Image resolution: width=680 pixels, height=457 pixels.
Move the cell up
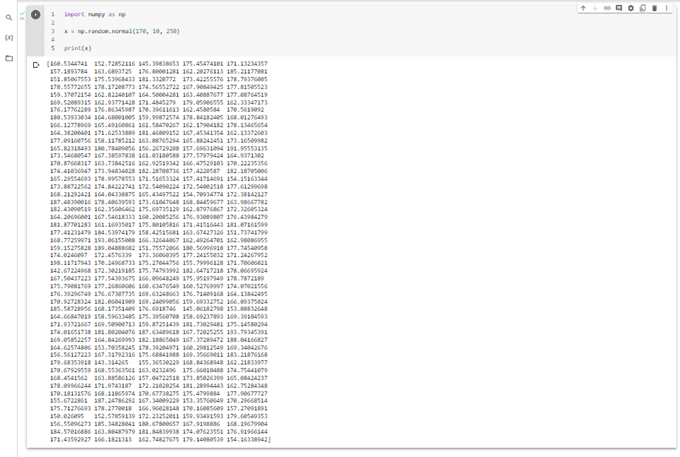coord(584,8)
